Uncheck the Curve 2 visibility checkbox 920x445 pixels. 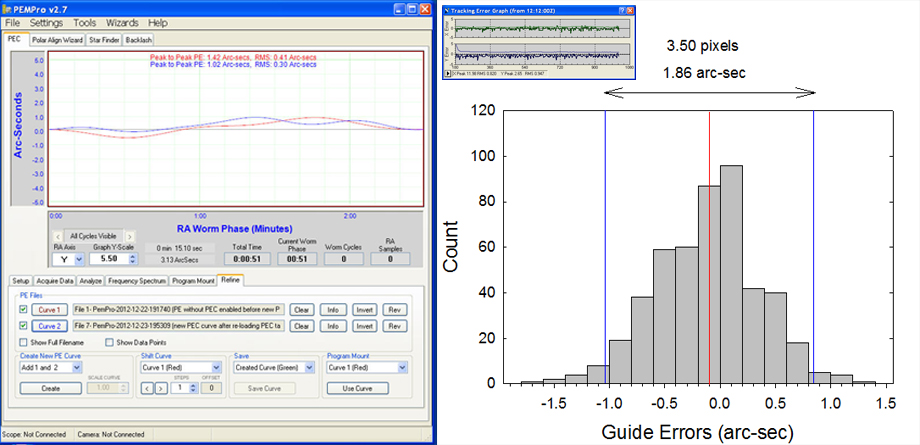tap(23, 326)
